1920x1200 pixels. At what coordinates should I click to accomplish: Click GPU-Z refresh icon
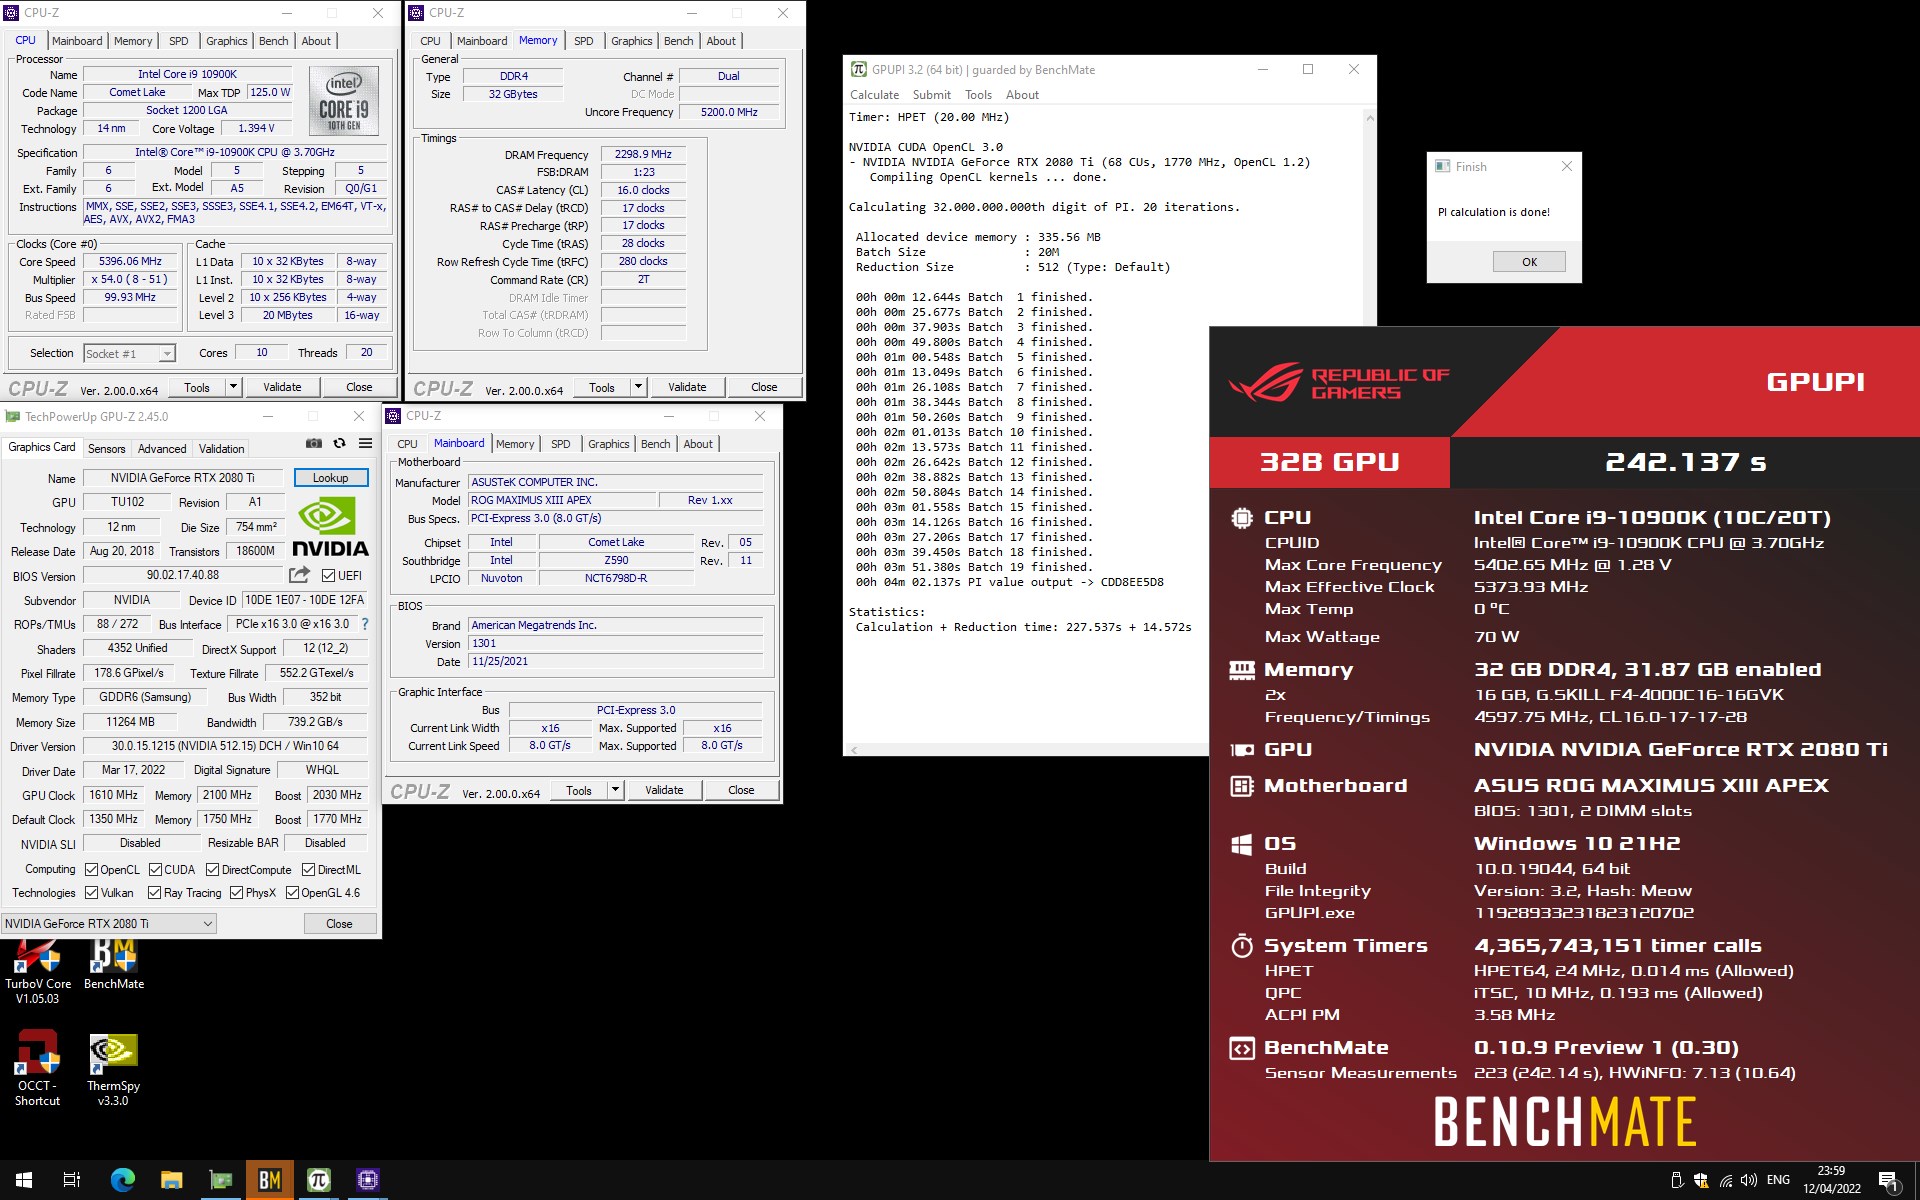(340, 443)
